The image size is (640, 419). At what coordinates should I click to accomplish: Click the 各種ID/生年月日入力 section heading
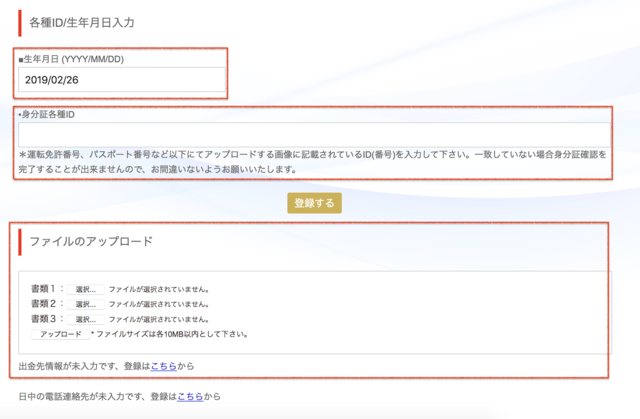click(x=81, y=21)
